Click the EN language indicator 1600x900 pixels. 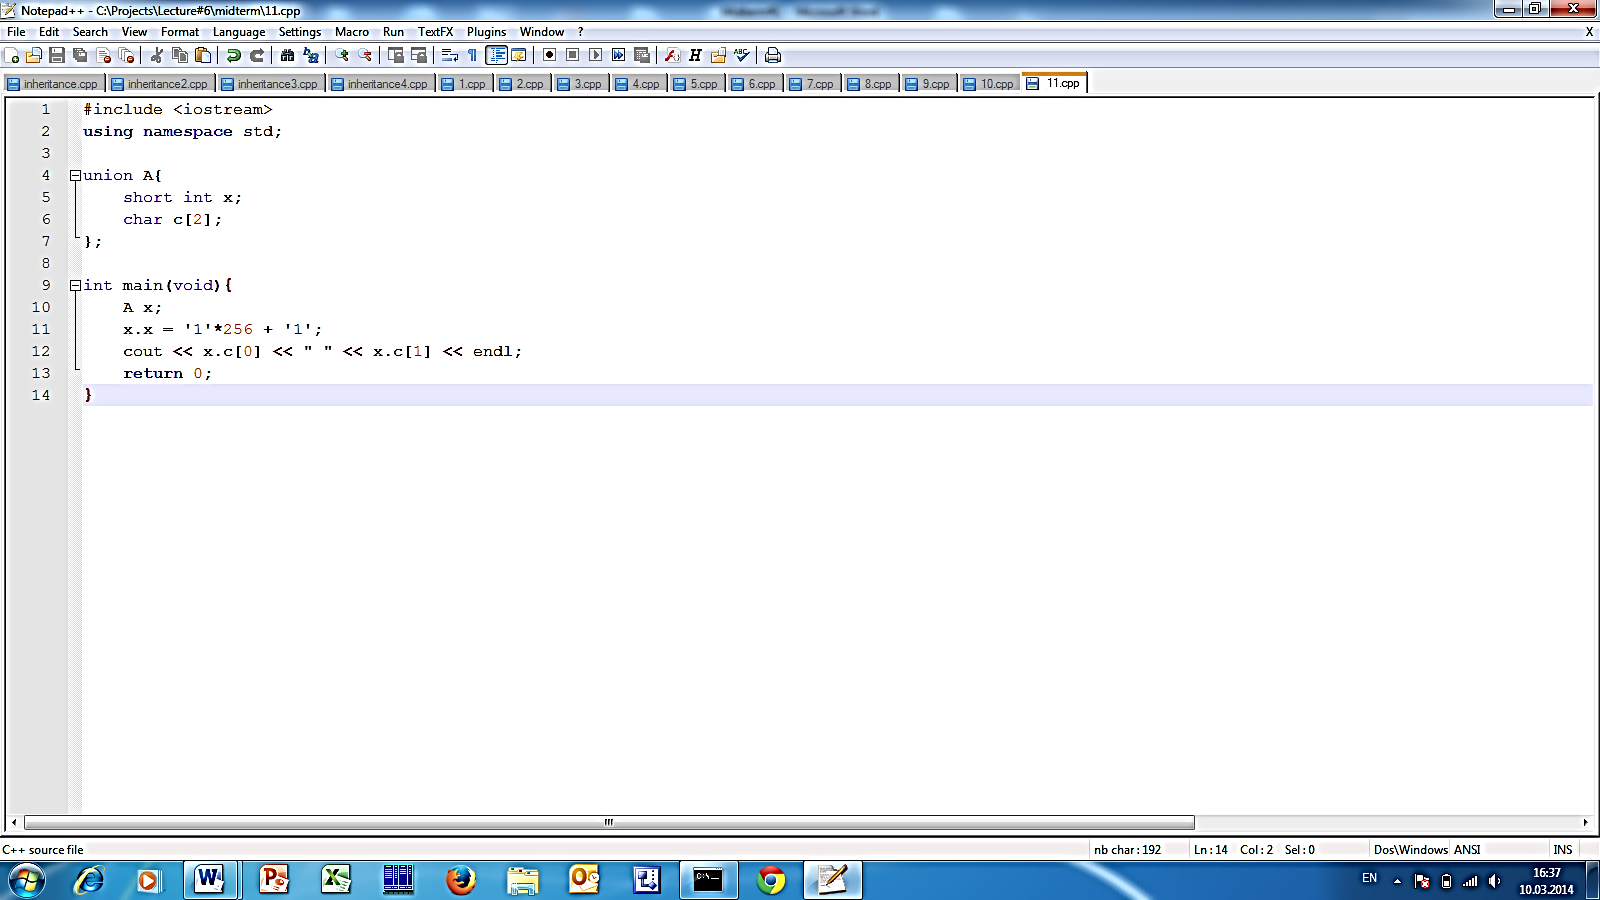[1369, 878]
